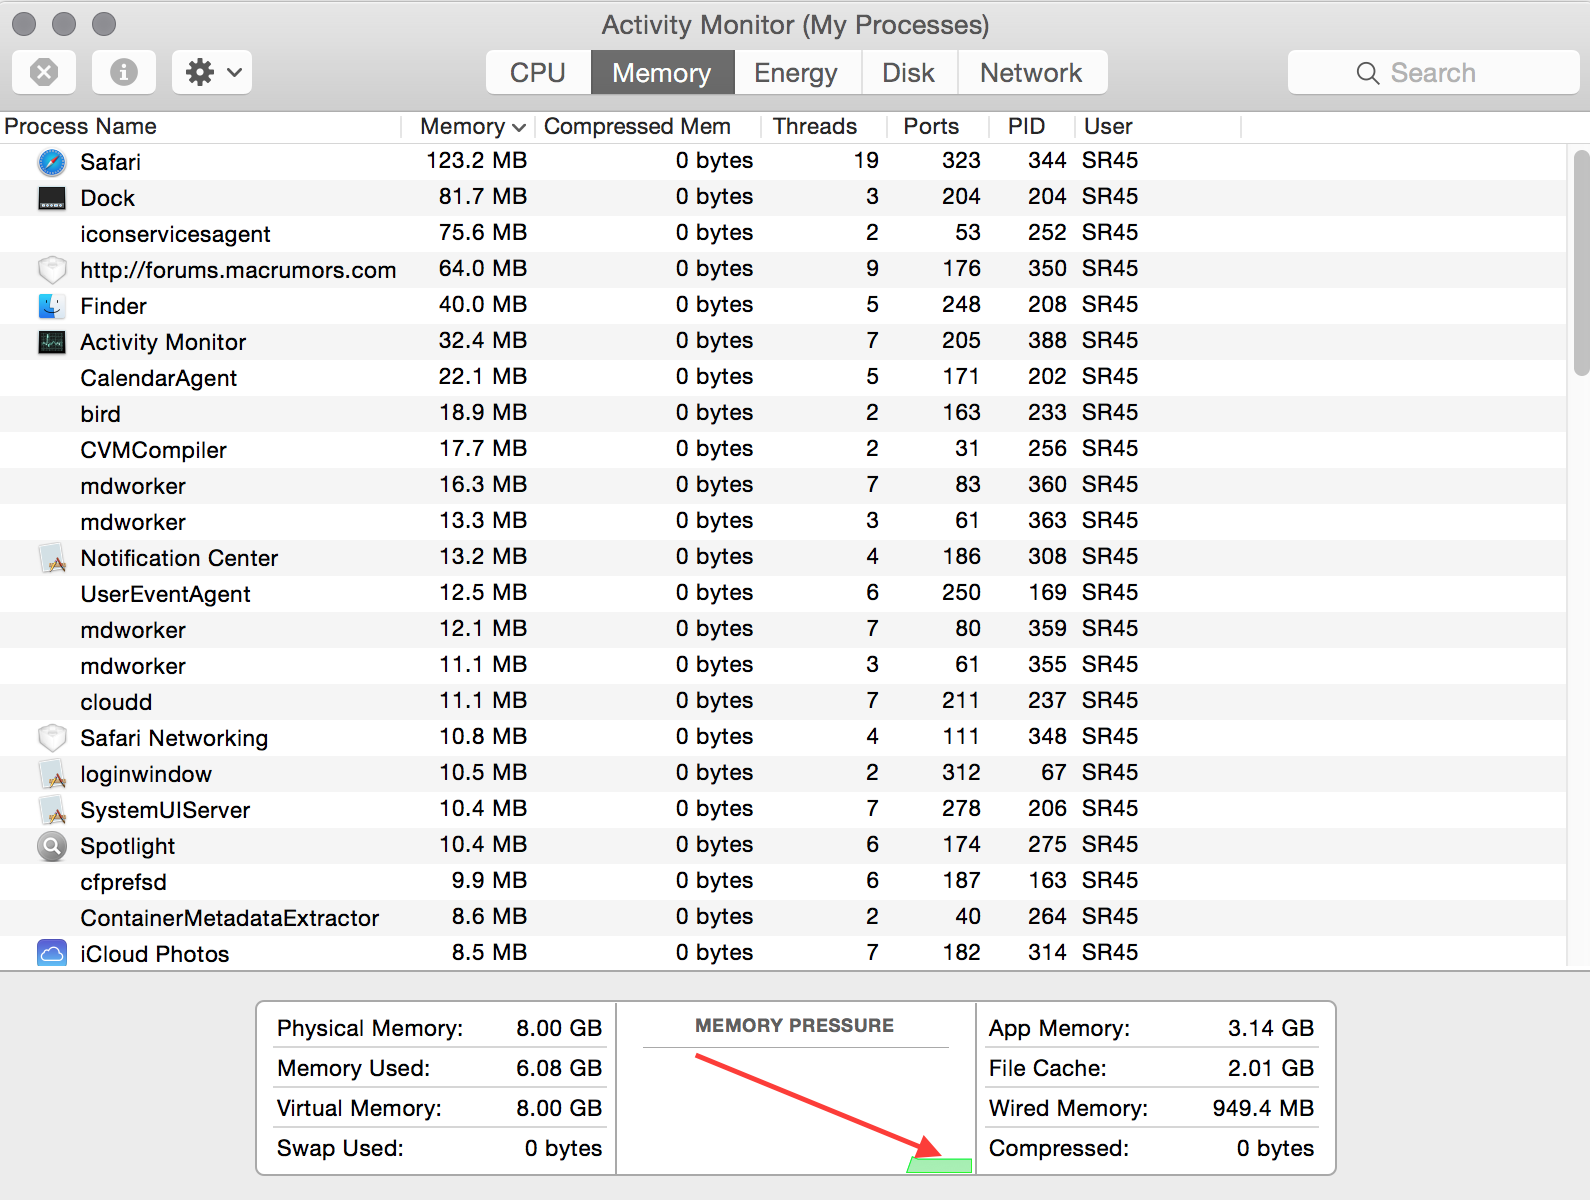
Task: Click the Compressed 0 bytes summary value
Action: [1276, 1148]
